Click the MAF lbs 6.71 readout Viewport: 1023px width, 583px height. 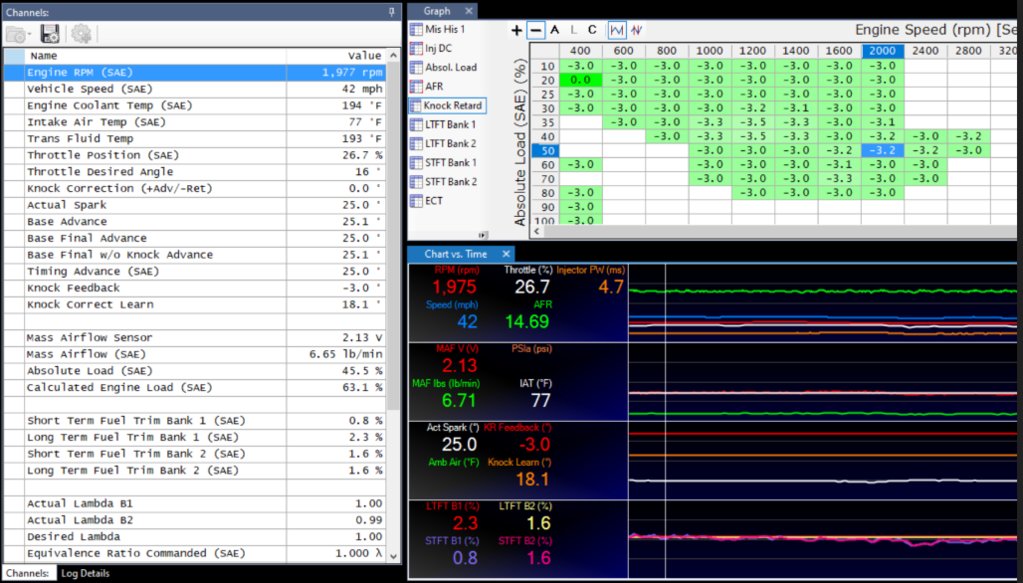(x=459, y=400)
